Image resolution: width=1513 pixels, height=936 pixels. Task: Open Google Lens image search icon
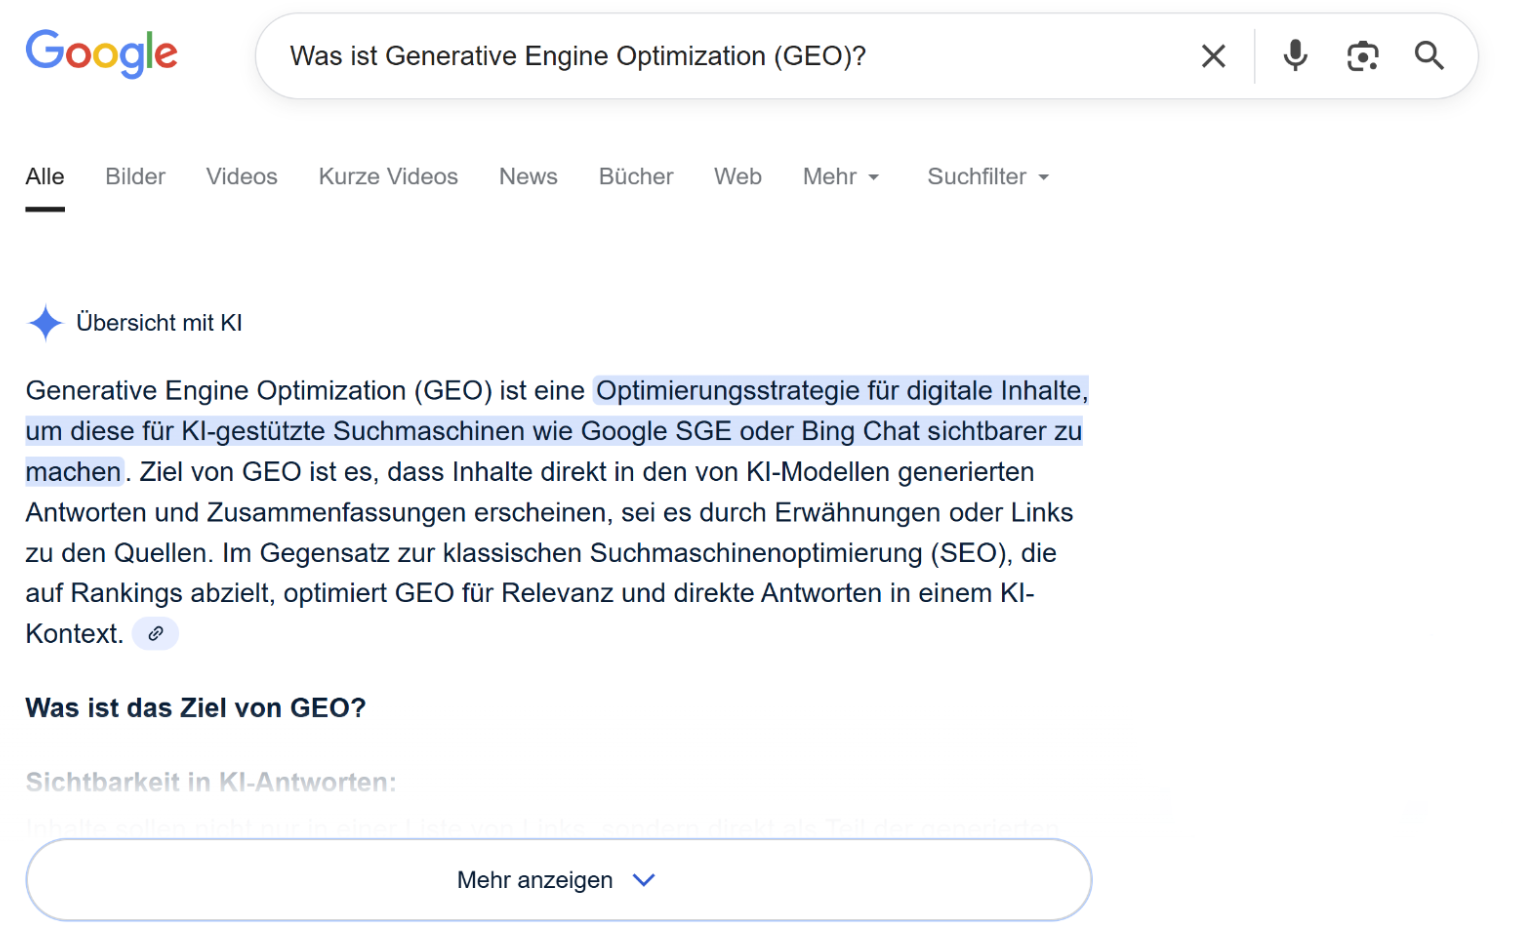coord(1361,56)
